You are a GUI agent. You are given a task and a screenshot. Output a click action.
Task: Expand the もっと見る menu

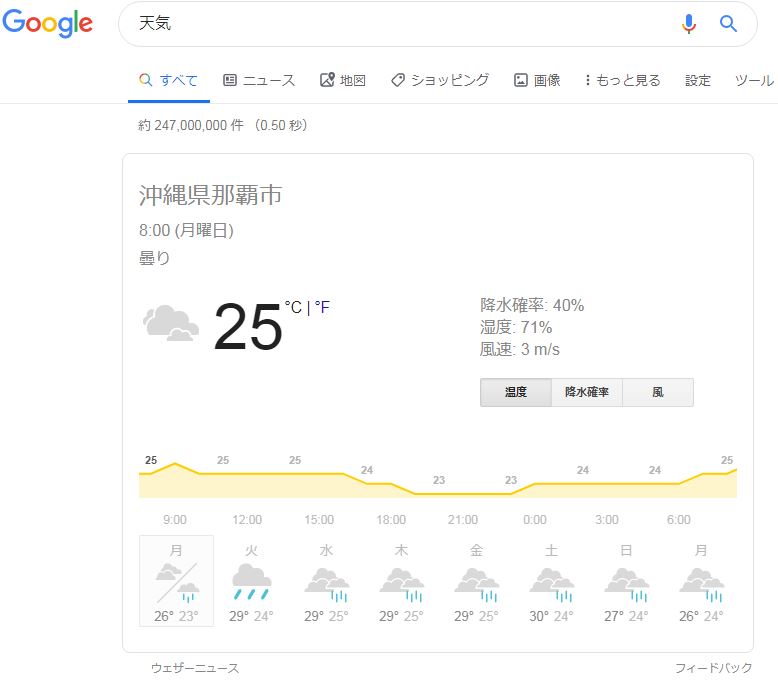click(x=622, y=80)
